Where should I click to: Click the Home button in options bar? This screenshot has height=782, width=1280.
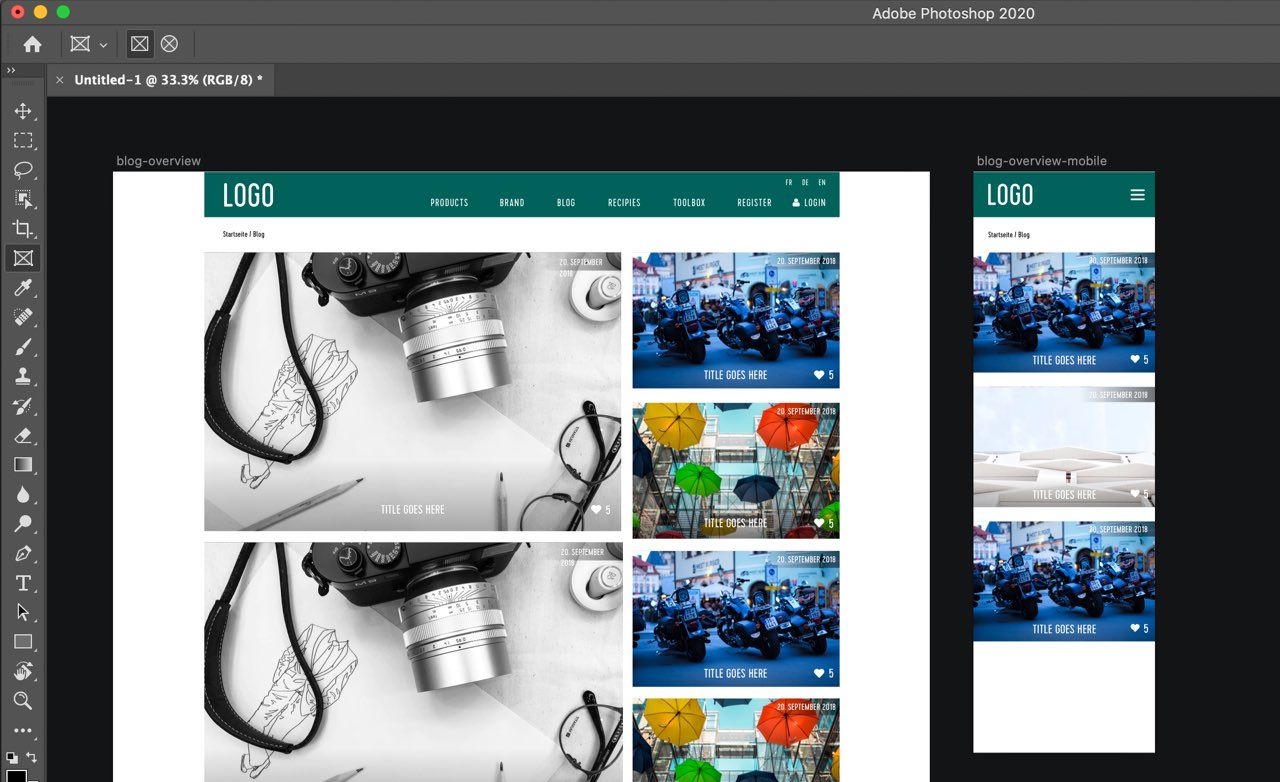click(32, 44)
